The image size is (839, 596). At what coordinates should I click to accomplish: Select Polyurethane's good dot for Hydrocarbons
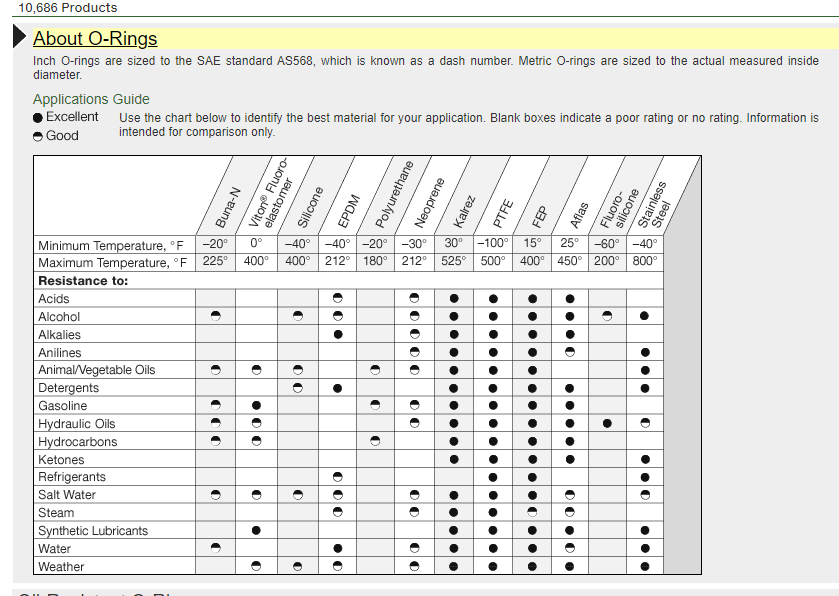(375, 441)
